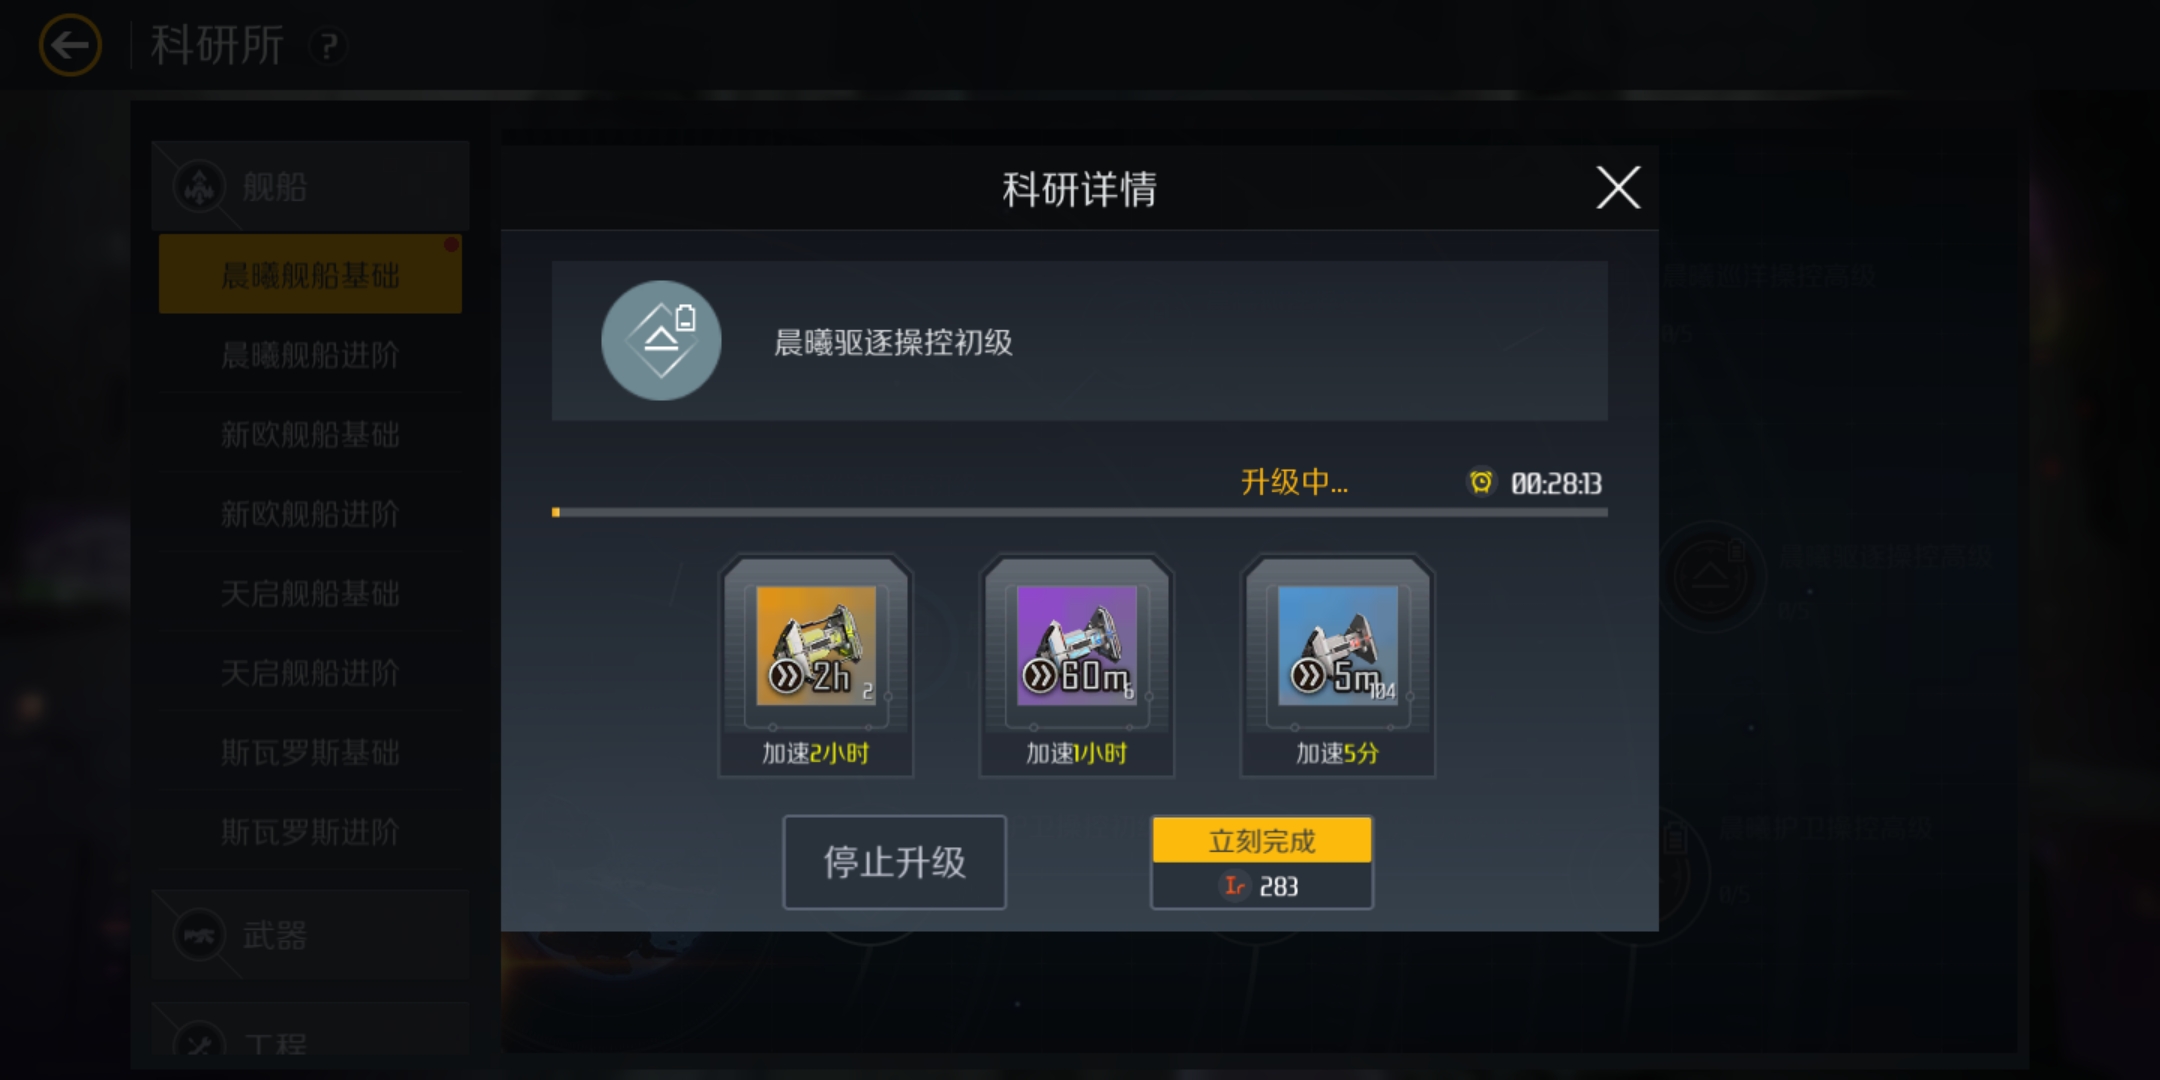Click the 停止升级 button
Viewport: 2160px width, 1080px height.
(x=895, y=862)
